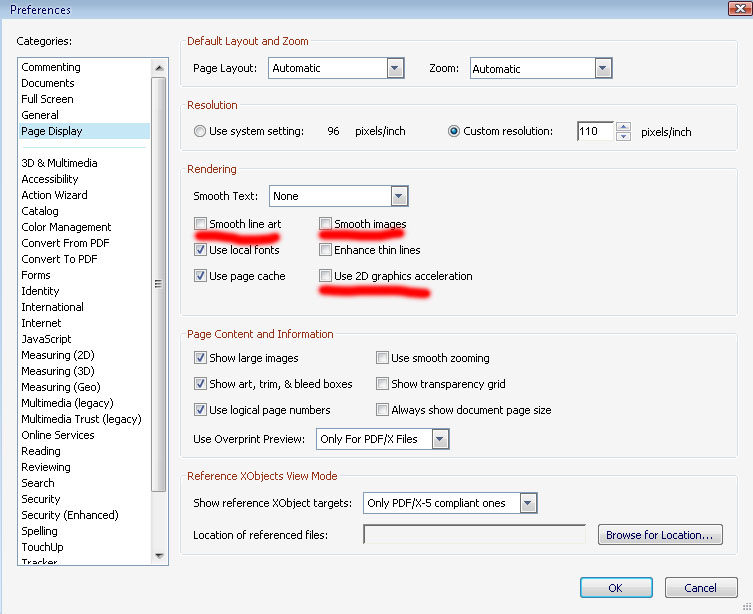Select Measuring (2D) category
The height and width of the screenshot is (614, 753).
(58, 355)
